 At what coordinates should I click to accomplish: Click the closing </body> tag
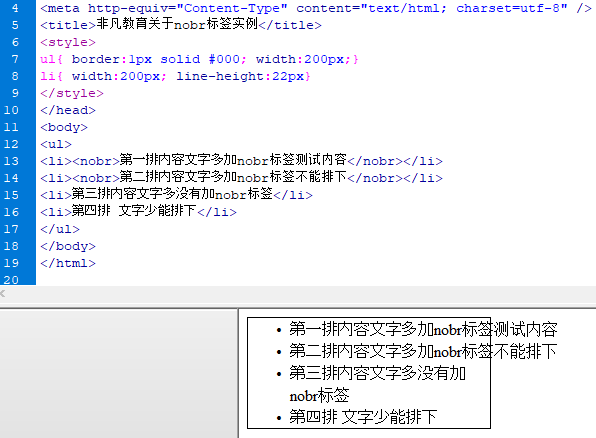coord(68,246)
